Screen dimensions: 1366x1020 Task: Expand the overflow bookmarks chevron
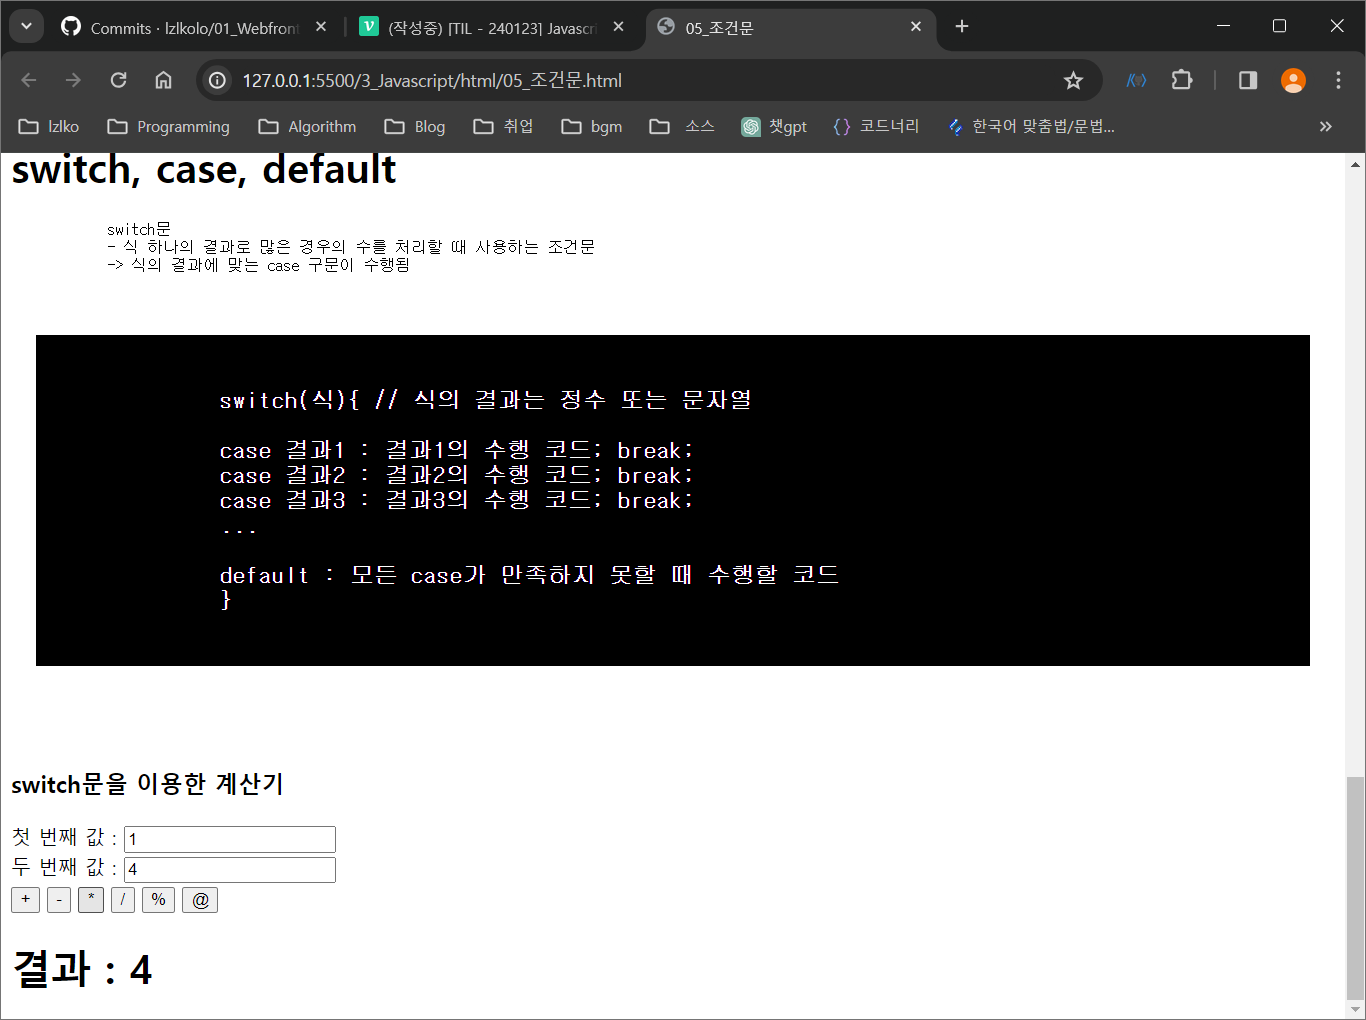click(1326, 126)
